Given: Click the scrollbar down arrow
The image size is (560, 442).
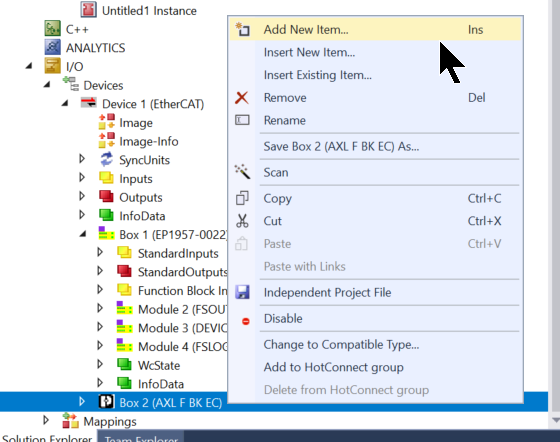Looking at the screenshot, I should coord(555,420).
